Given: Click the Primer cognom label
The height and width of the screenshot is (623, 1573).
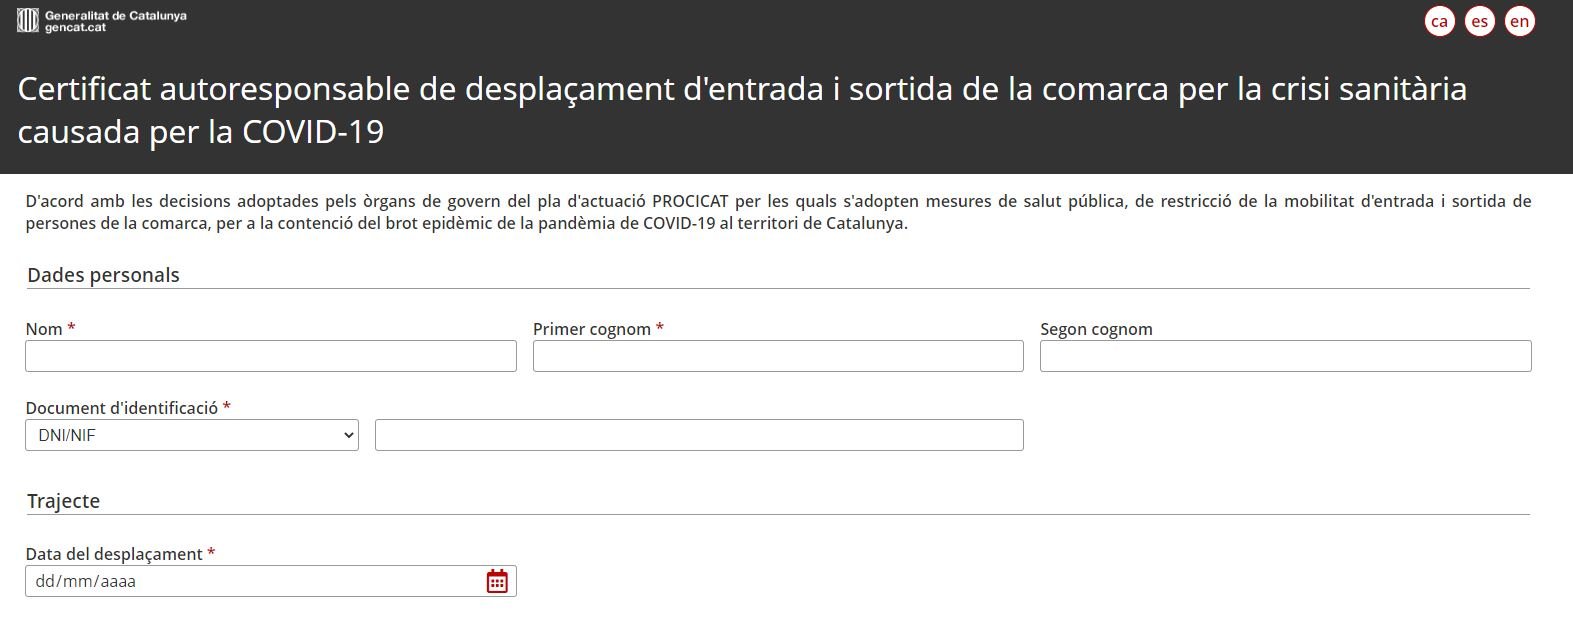Looking at the screenshot, I should click(x=592, y=329).
